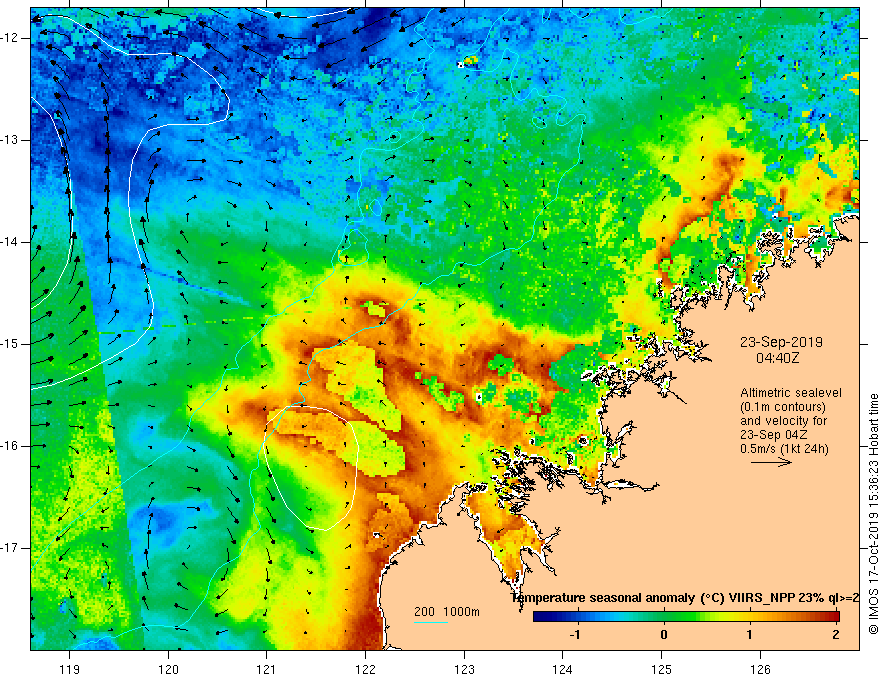Click the '0.5m/s (1kt 24h)' scale text
This screenshot has height=680, width=880.
pos(785,449)
